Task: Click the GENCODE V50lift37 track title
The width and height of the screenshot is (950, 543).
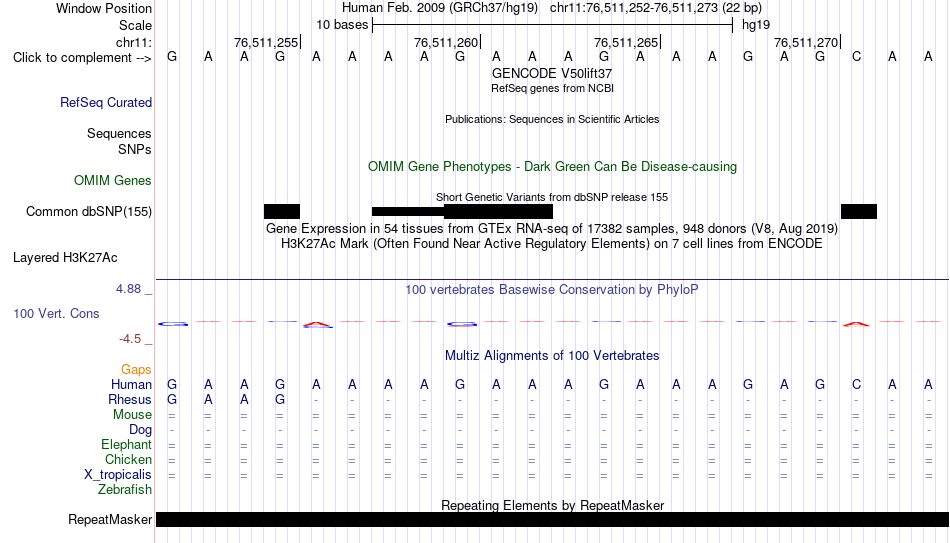Action: click(552, 73)
